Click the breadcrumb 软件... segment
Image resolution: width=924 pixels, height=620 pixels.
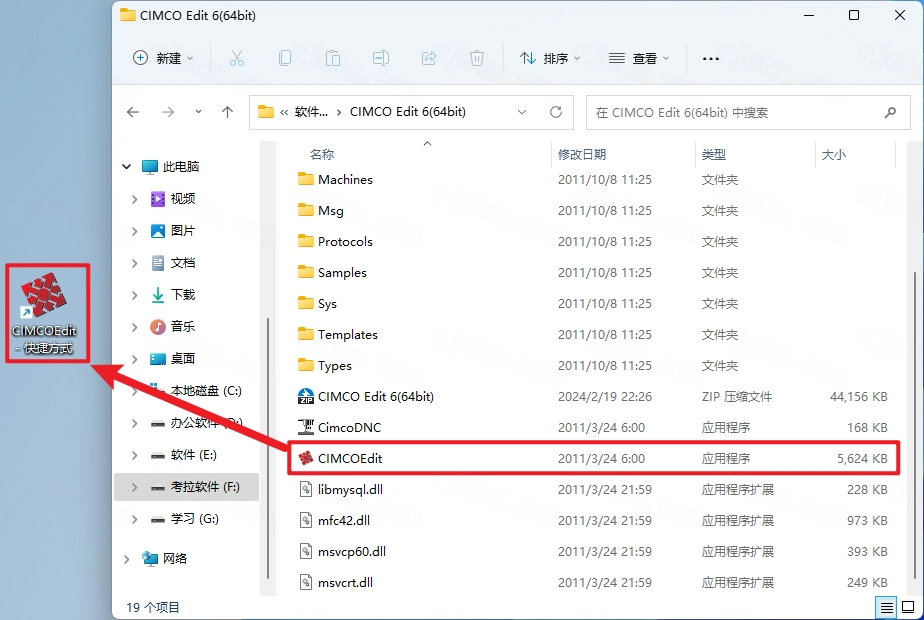click(311, 111)
